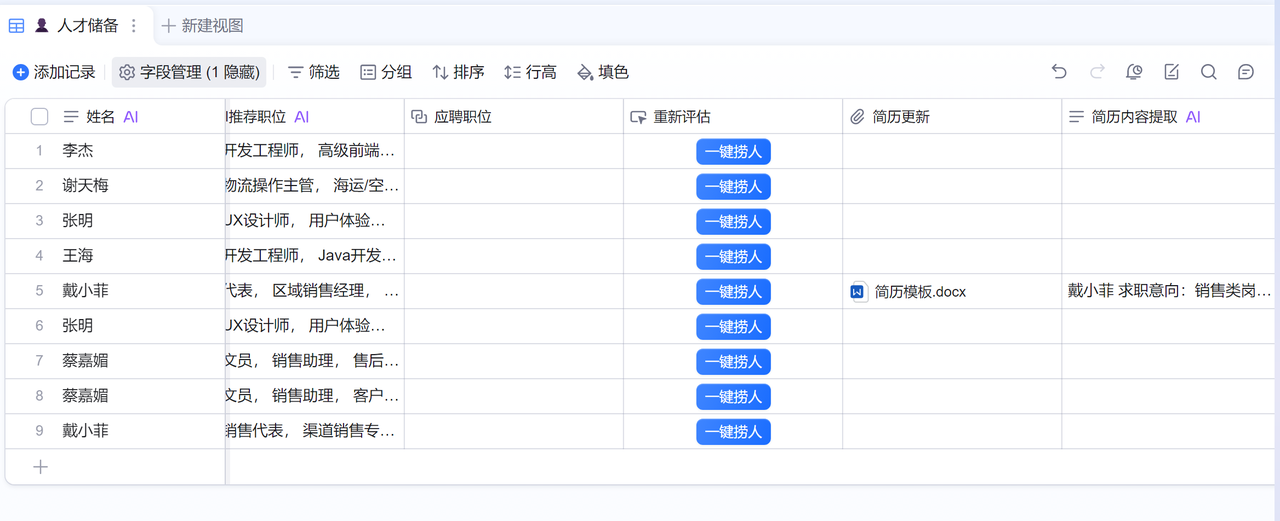Toggle the select-all checkbox in header

click(x=40, y=117)
